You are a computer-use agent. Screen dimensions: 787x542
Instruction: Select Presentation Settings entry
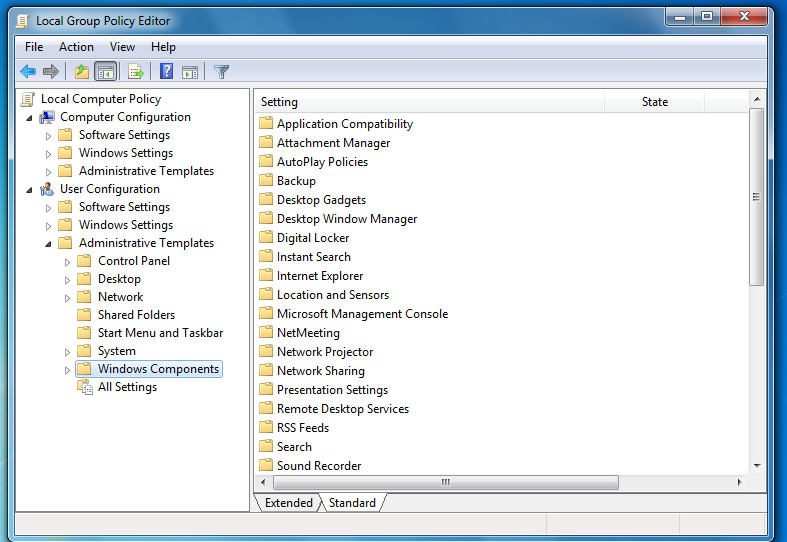pyautogui.click(x=332, y=390)
